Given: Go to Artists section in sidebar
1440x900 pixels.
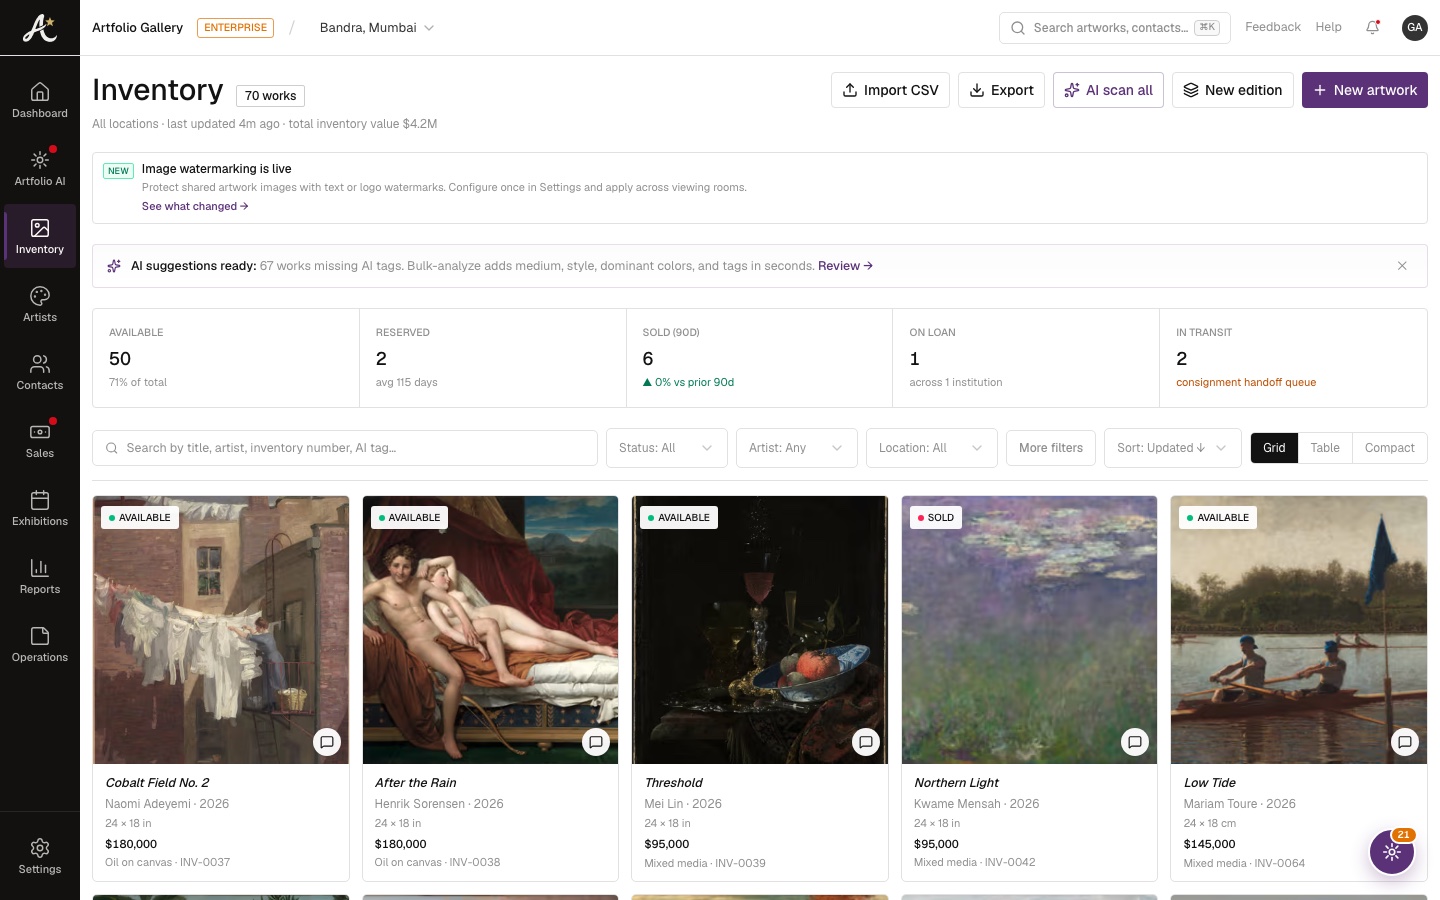Looking at the screenshot, I should [x=40, y=304].
